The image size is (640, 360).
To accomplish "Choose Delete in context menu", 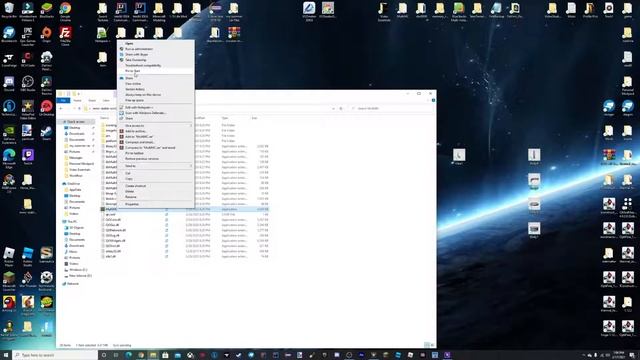I will point(155,191).
